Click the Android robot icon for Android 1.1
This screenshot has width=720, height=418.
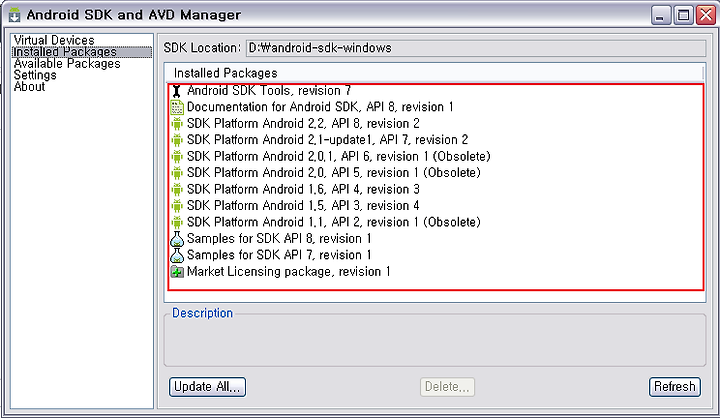pos(177,222)
